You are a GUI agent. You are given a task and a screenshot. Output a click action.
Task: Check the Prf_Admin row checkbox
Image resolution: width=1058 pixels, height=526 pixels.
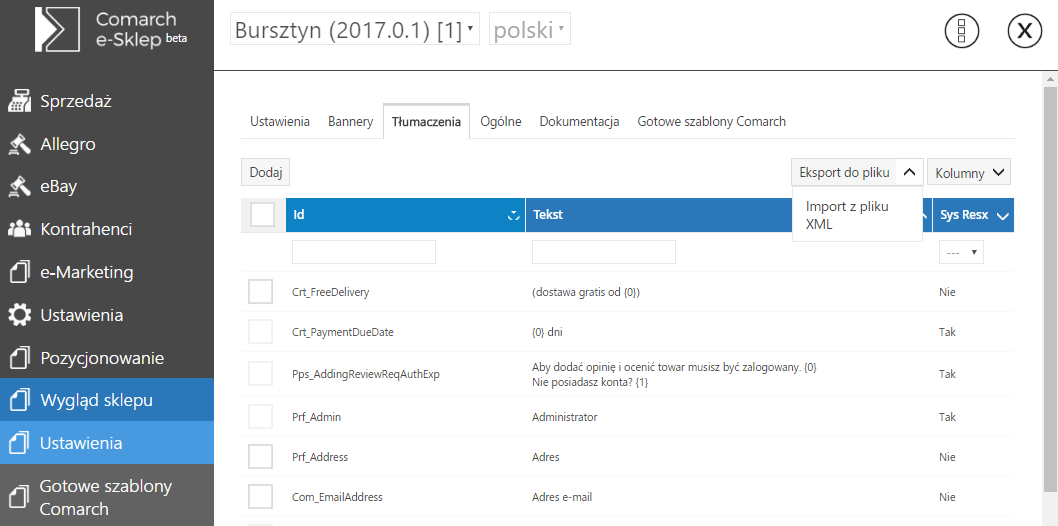click(x=260, y=417)
